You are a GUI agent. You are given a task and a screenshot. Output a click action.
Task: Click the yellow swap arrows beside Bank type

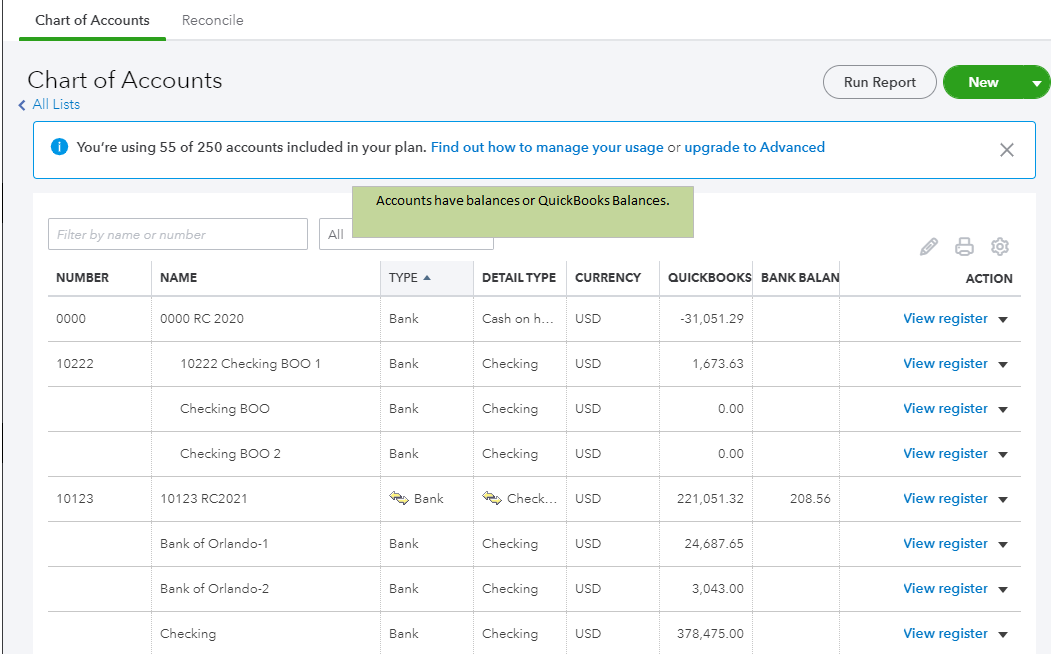397,498
